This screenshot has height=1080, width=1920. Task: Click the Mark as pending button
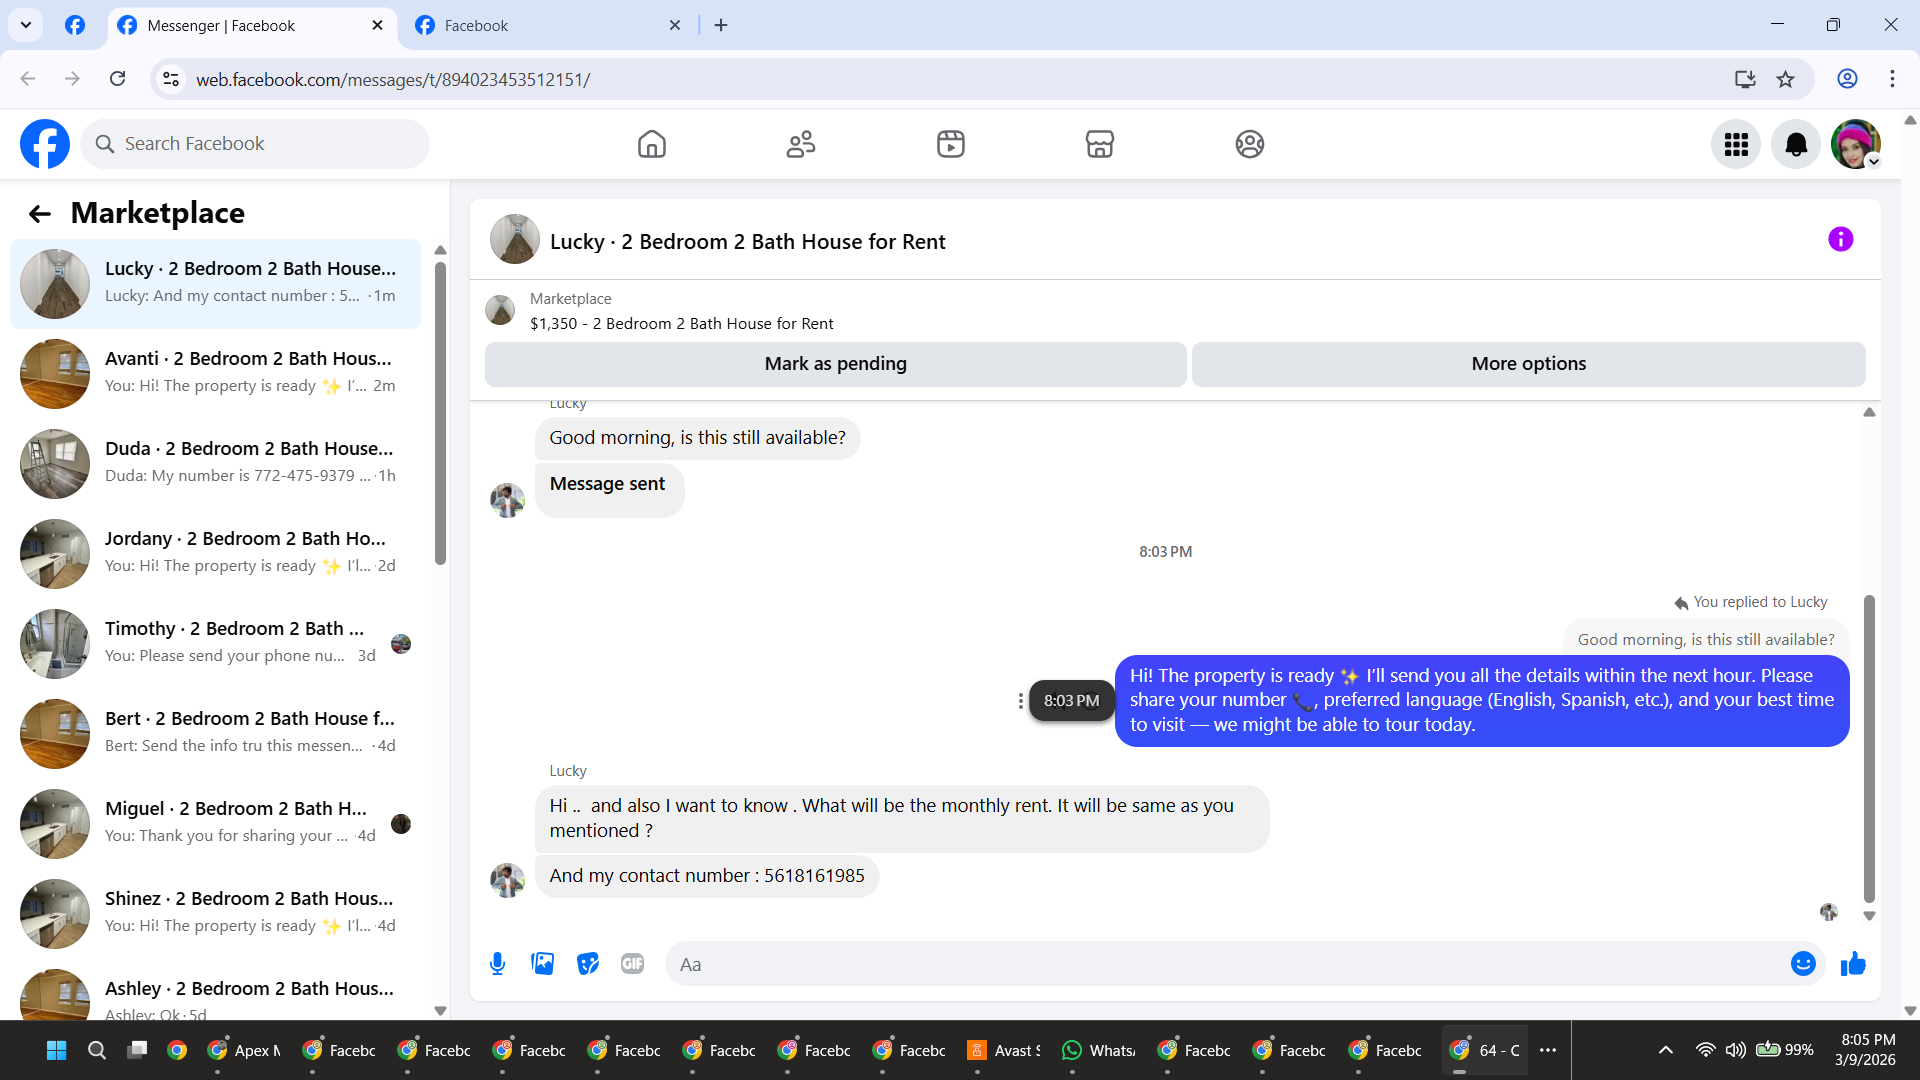click(835, 364)
